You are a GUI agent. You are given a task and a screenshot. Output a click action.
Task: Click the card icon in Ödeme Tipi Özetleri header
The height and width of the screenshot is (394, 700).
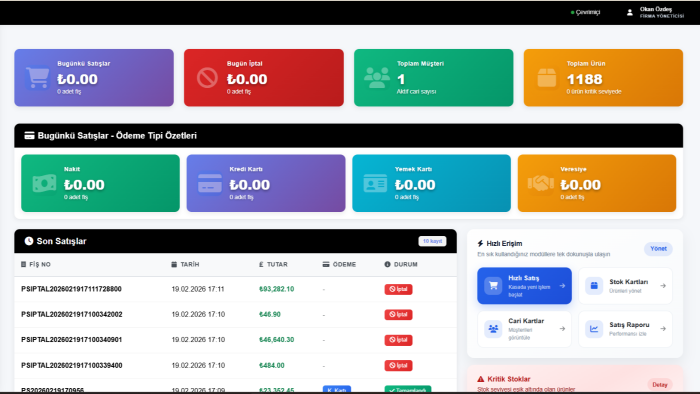29,136
